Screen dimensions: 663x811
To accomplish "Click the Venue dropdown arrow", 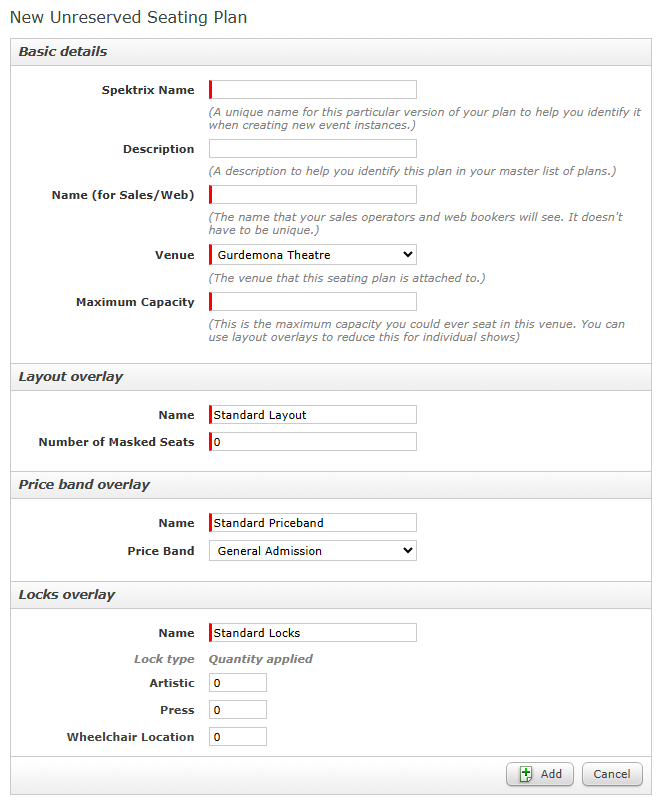I will pyautogui.click(x=408, y=255).
